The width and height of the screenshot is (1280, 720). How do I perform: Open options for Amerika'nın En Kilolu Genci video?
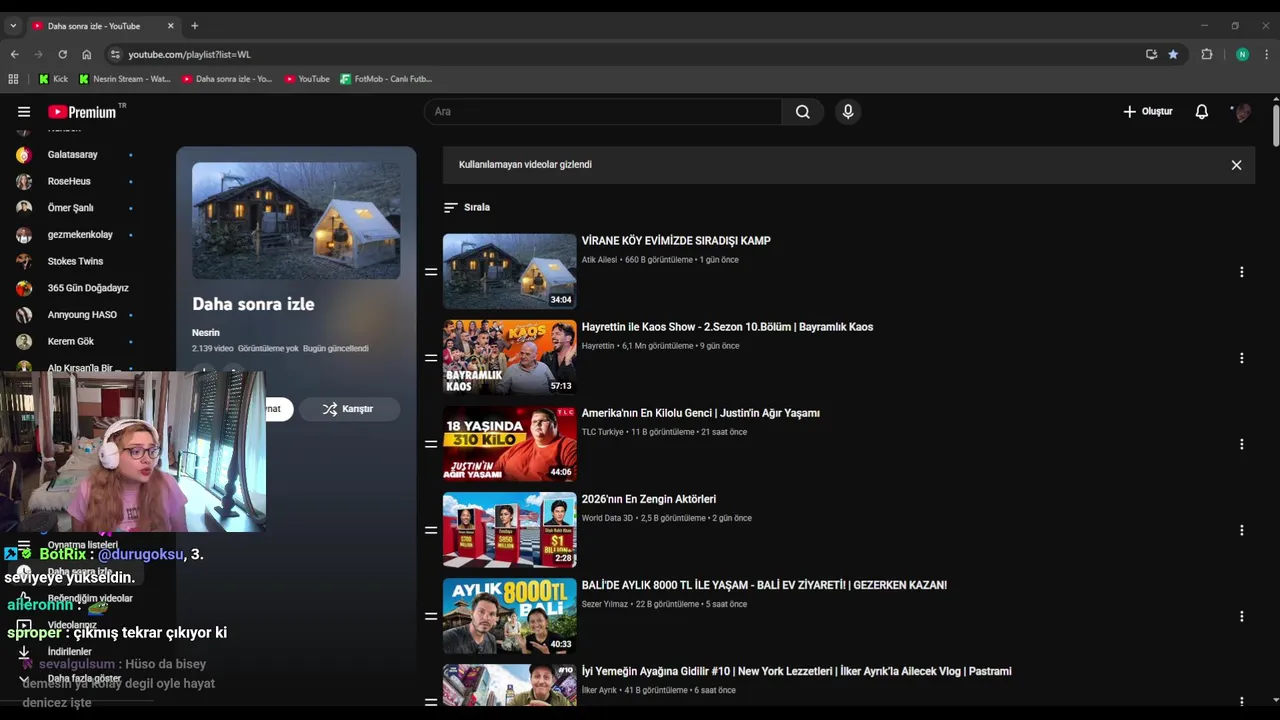(1241, 444)
